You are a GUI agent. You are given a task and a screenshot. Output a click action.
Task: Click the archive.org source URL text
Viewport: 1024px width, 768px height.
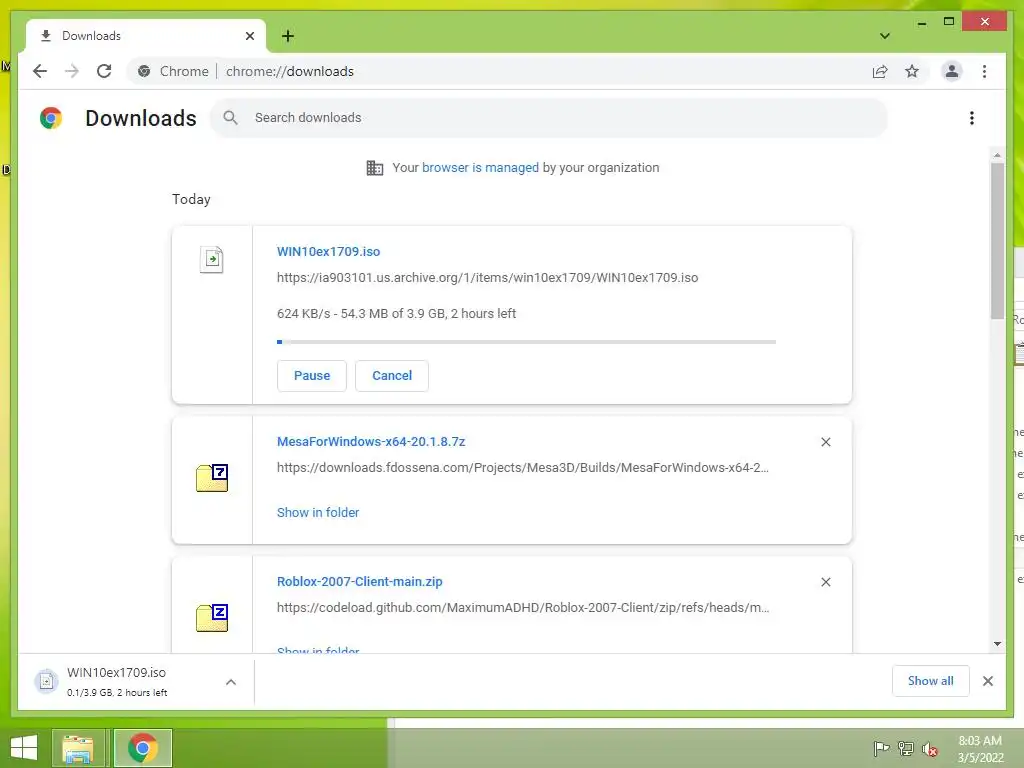pyautogui.click(x=487, y=278)
